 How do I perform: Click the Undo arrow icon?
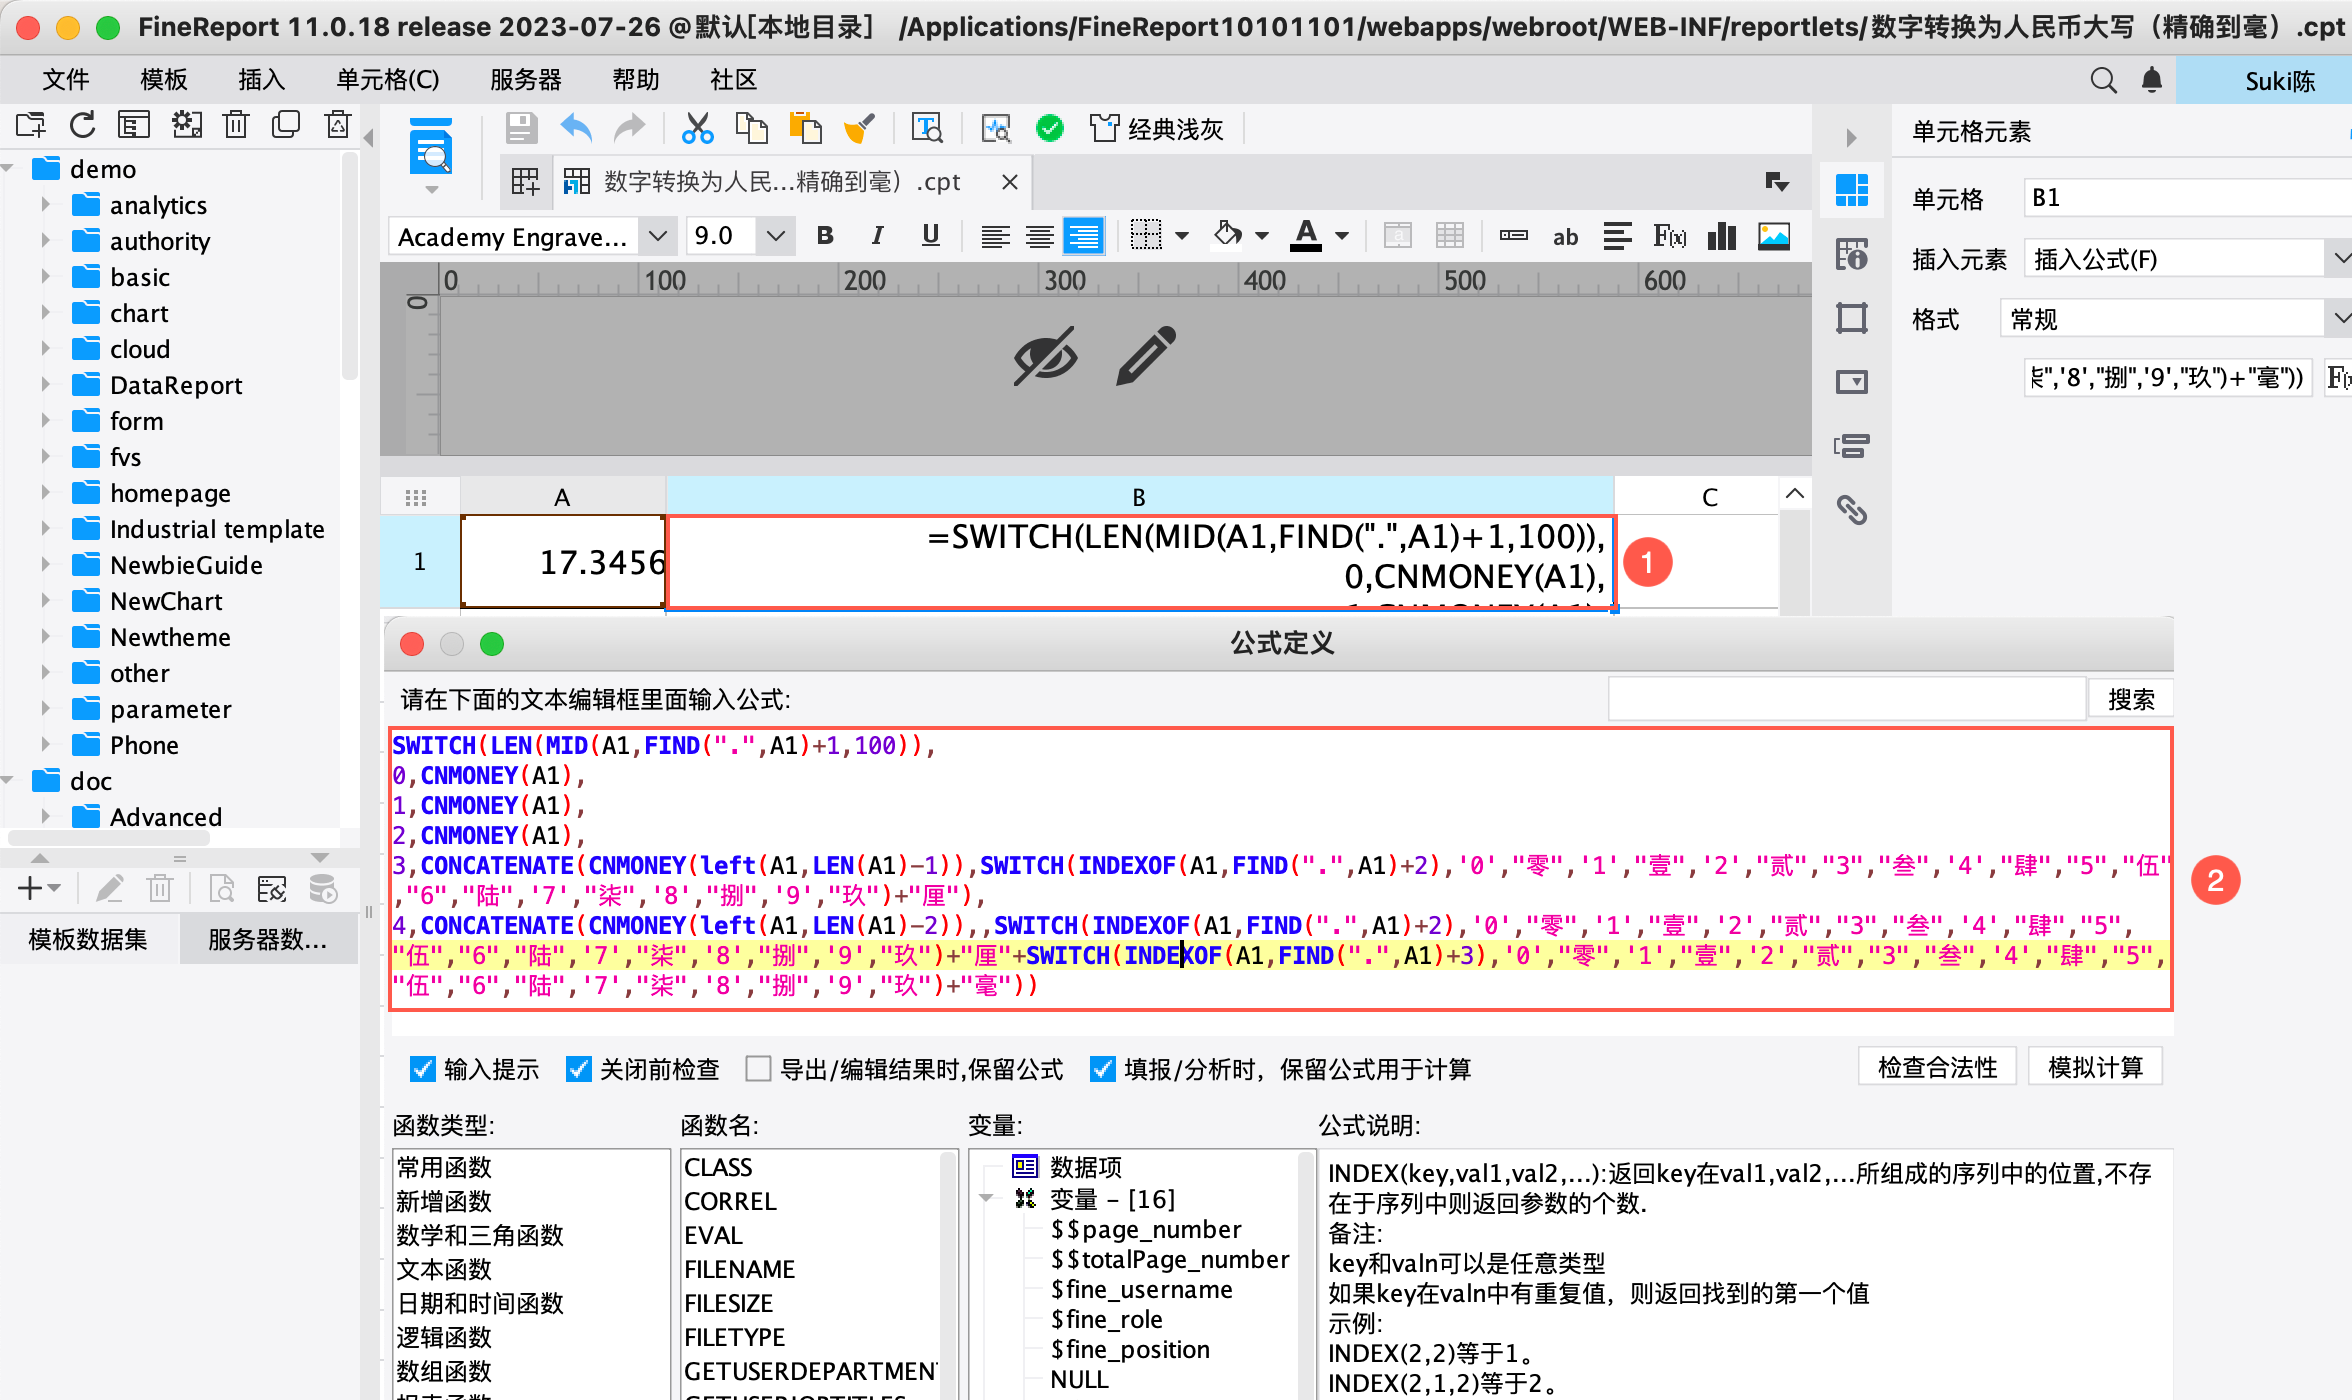tap(576, 129)
